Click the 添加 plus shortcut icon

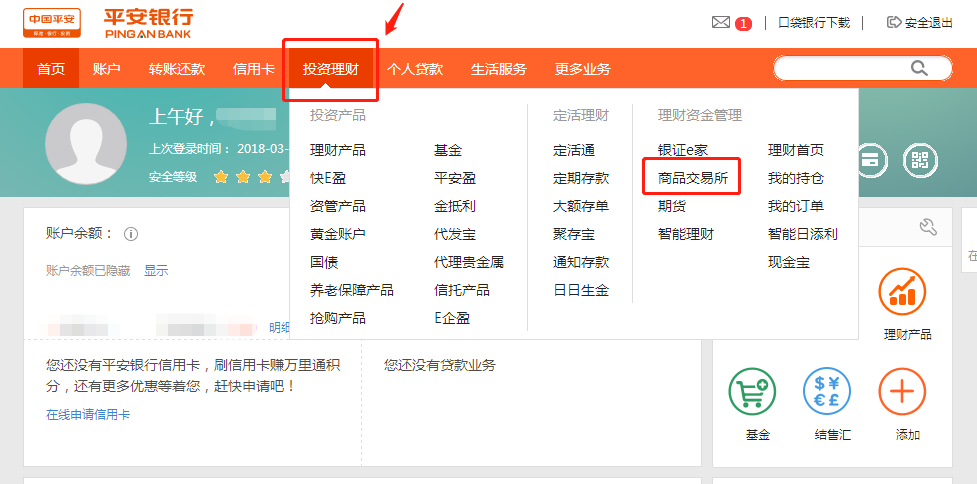coord(902,391)
